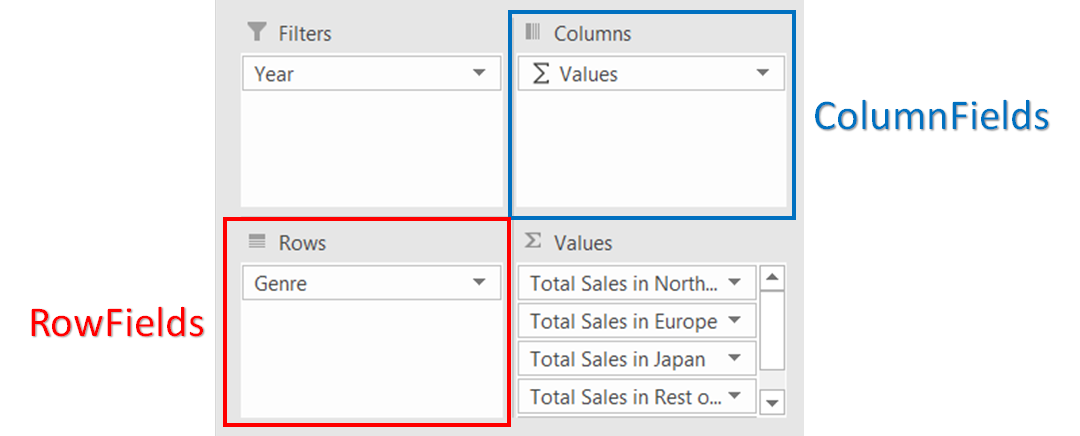Screen dimensions: 1080x436
Task: Open the Genre row field dropdown
Action: (x=479, y=283)
